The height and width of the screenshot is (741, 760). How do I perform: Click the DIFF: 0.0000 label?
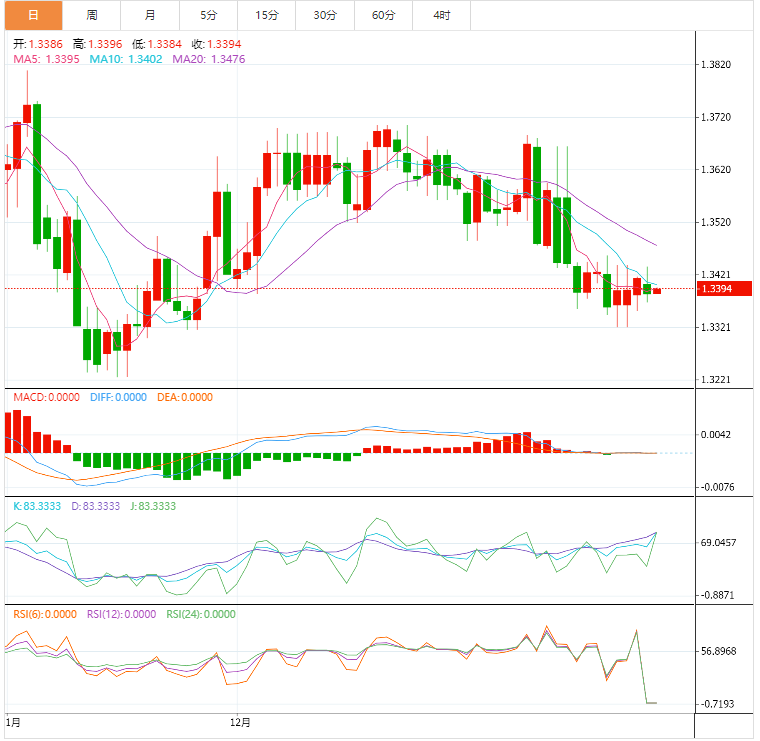(119, 397)
